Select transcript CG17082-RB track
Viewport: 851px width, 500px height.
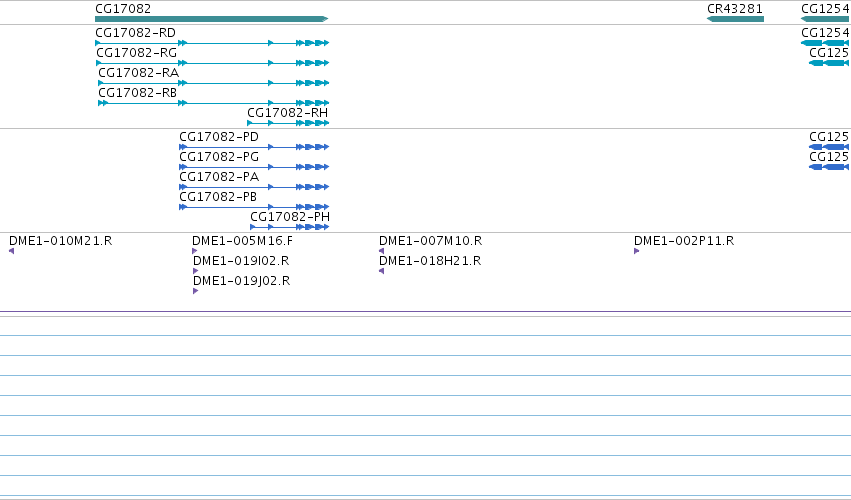213,103
